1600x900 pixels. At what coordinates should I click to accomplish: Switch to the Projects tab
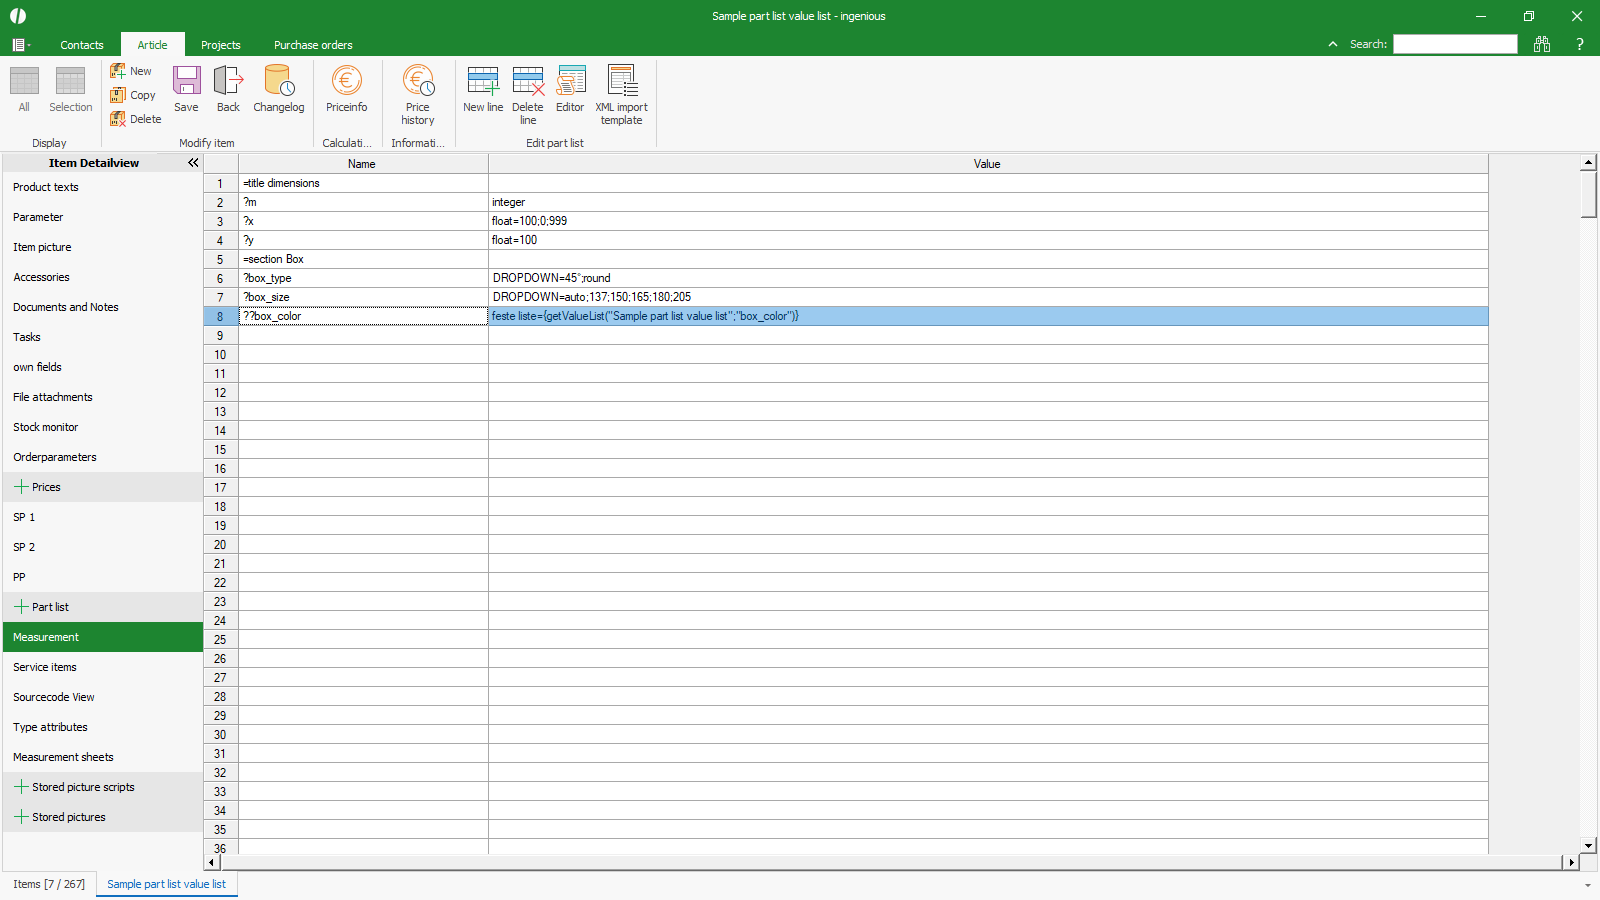(220, 45)
